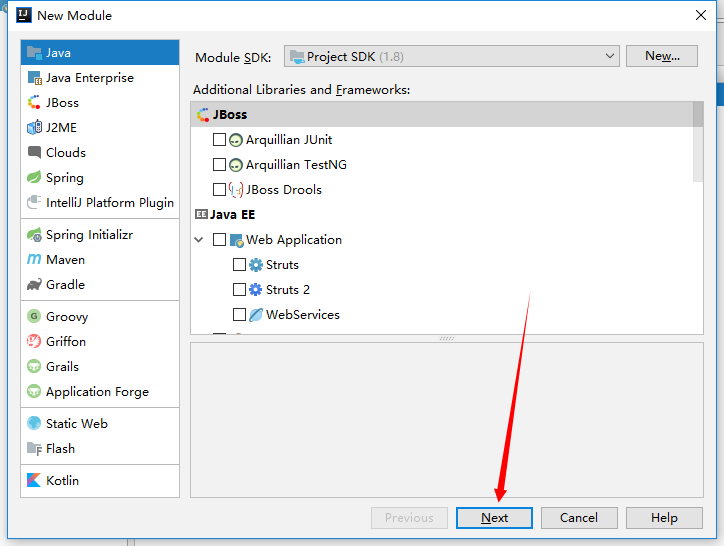Select Flash module type
Viewport: 724px width, 546px height.
pos(100,449)
